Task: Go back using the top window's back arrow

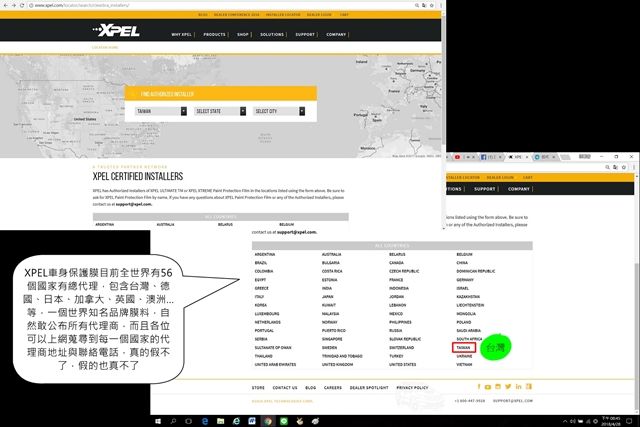Action: (x=5, y=5)
